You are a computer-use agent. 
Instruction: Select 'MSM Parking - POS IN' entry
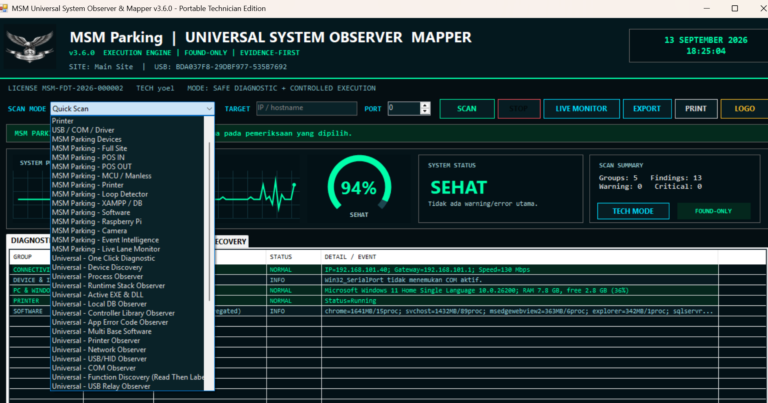88,158
